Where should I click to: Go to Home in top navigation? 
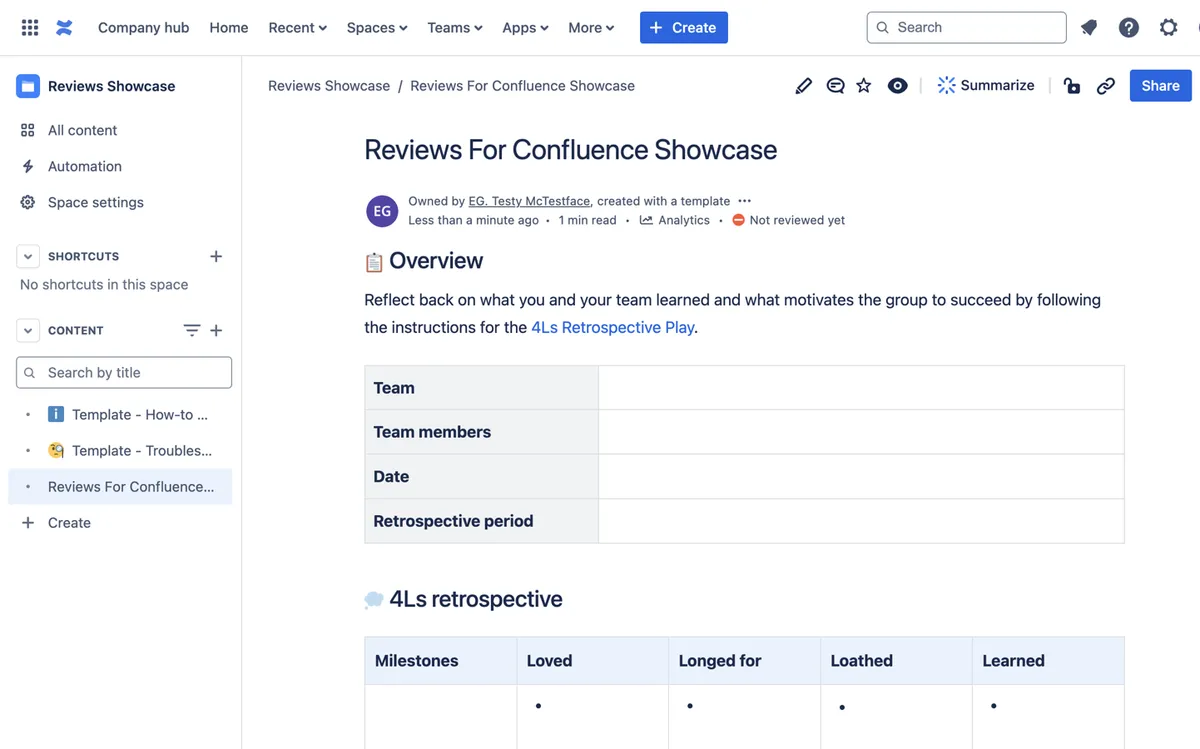click(x=229, y=28)
